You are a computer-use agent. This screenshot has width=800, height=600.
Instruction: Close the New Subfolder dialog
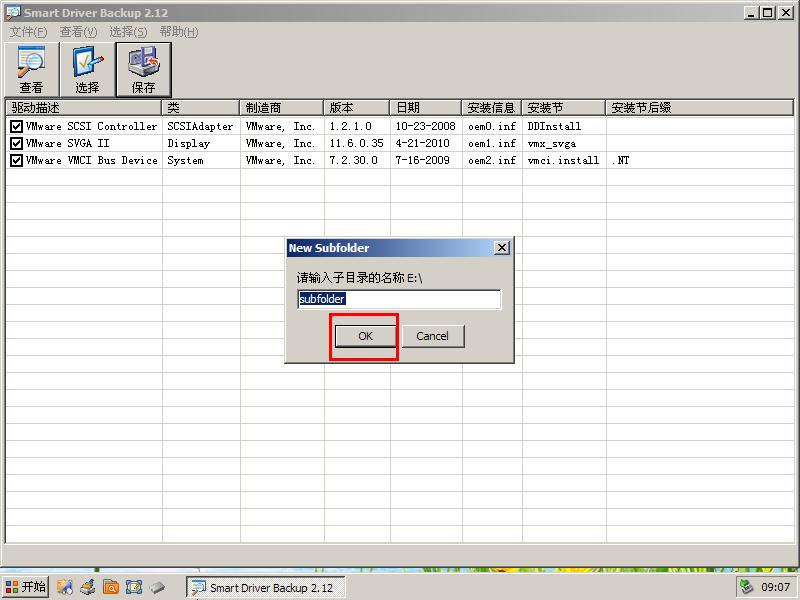pos(502,248)
